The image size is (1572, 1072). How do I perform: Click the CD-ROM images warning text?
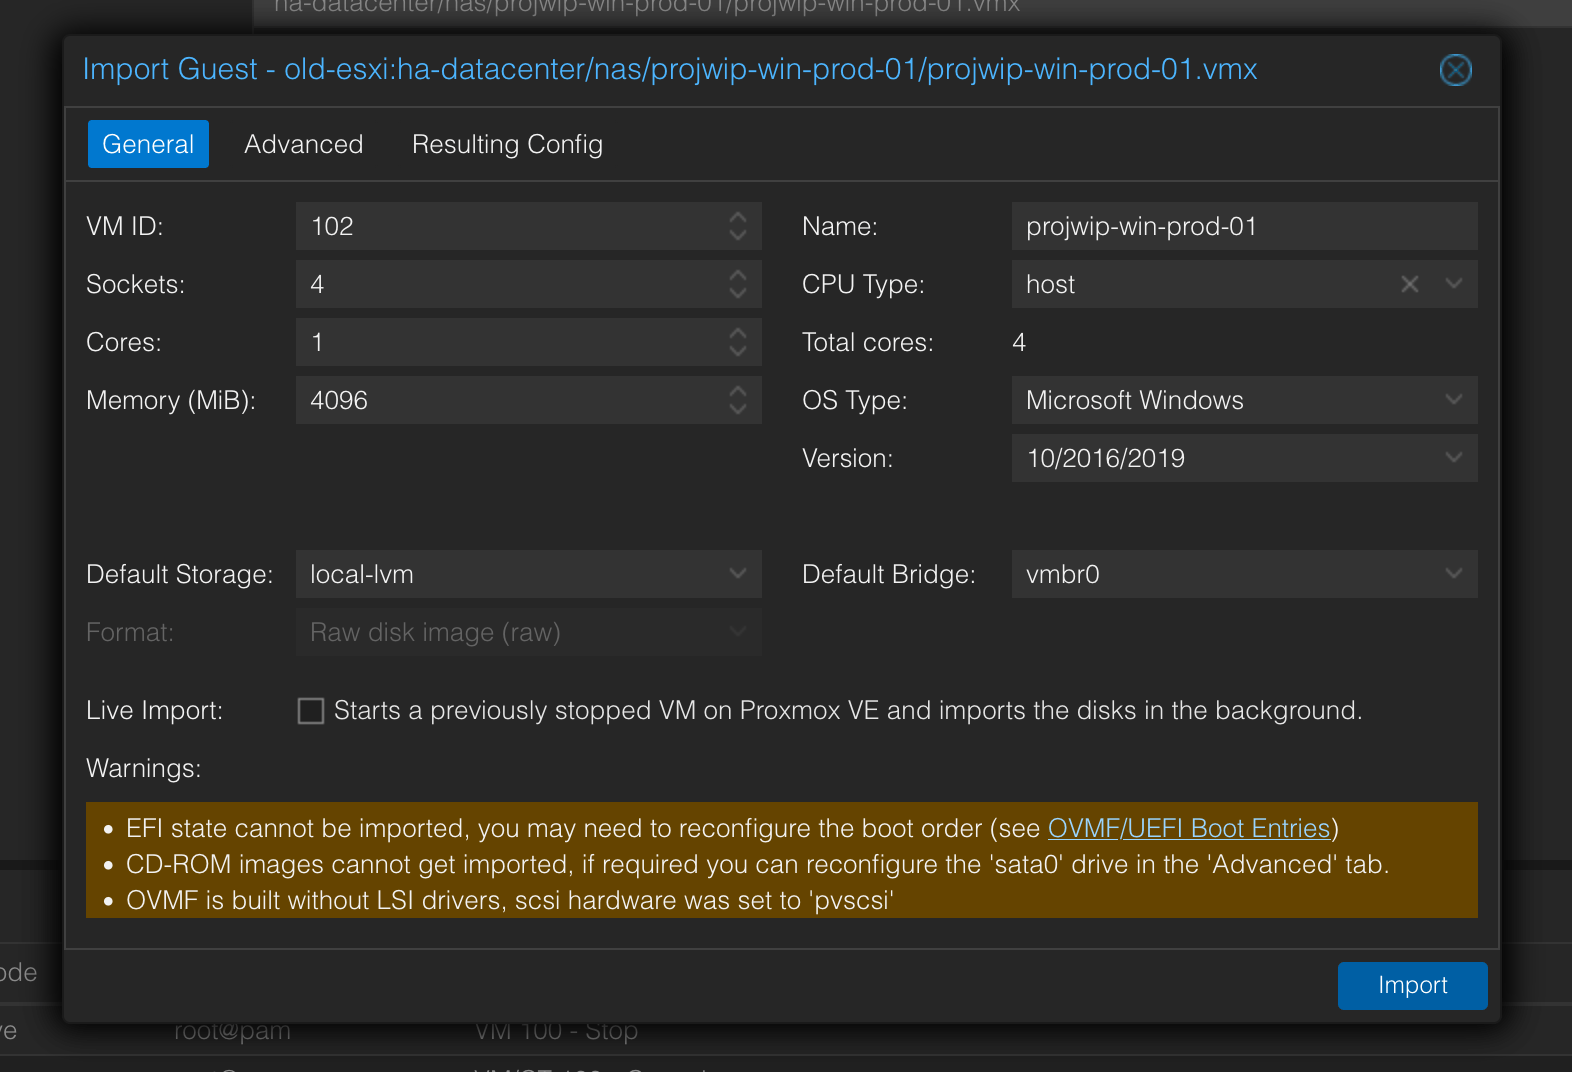[x=758, y=864]
